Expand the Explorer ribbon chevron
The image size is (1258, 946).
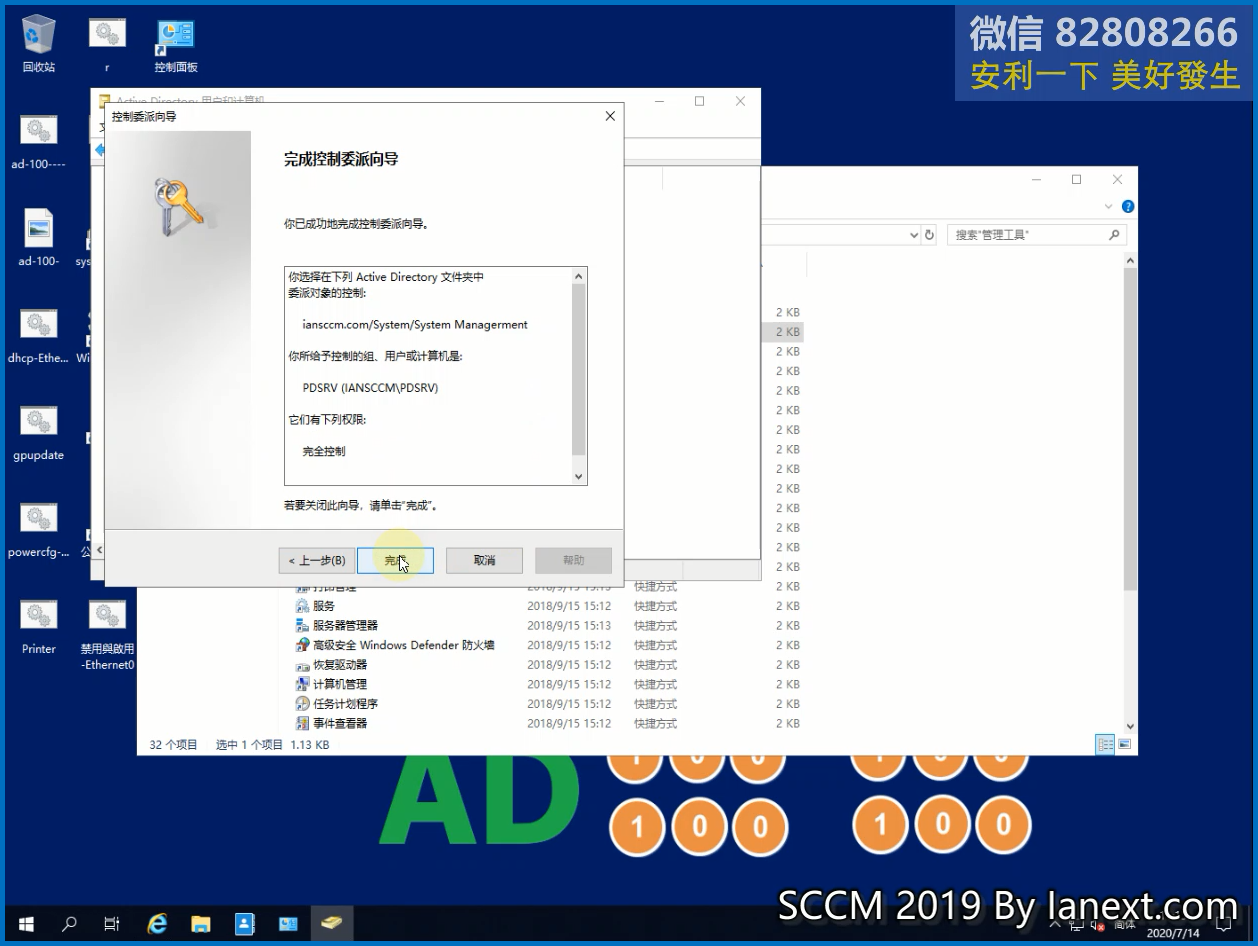pyautogui.click(x=1108, y=207)
